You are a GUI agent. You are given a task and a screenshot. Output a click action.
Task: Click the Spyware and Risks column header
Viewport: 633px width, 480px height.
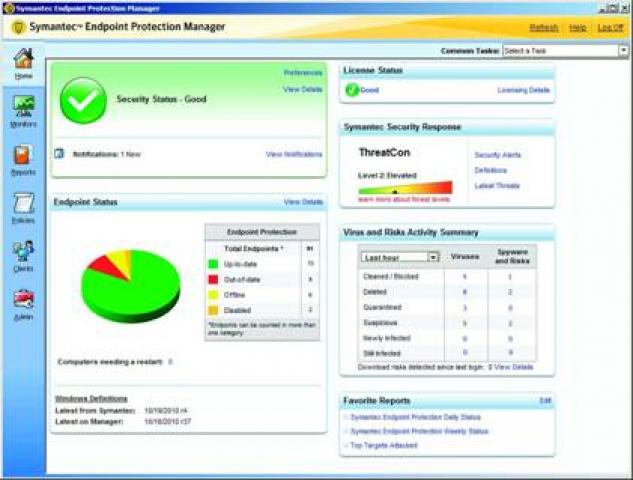tap(512, 256)
